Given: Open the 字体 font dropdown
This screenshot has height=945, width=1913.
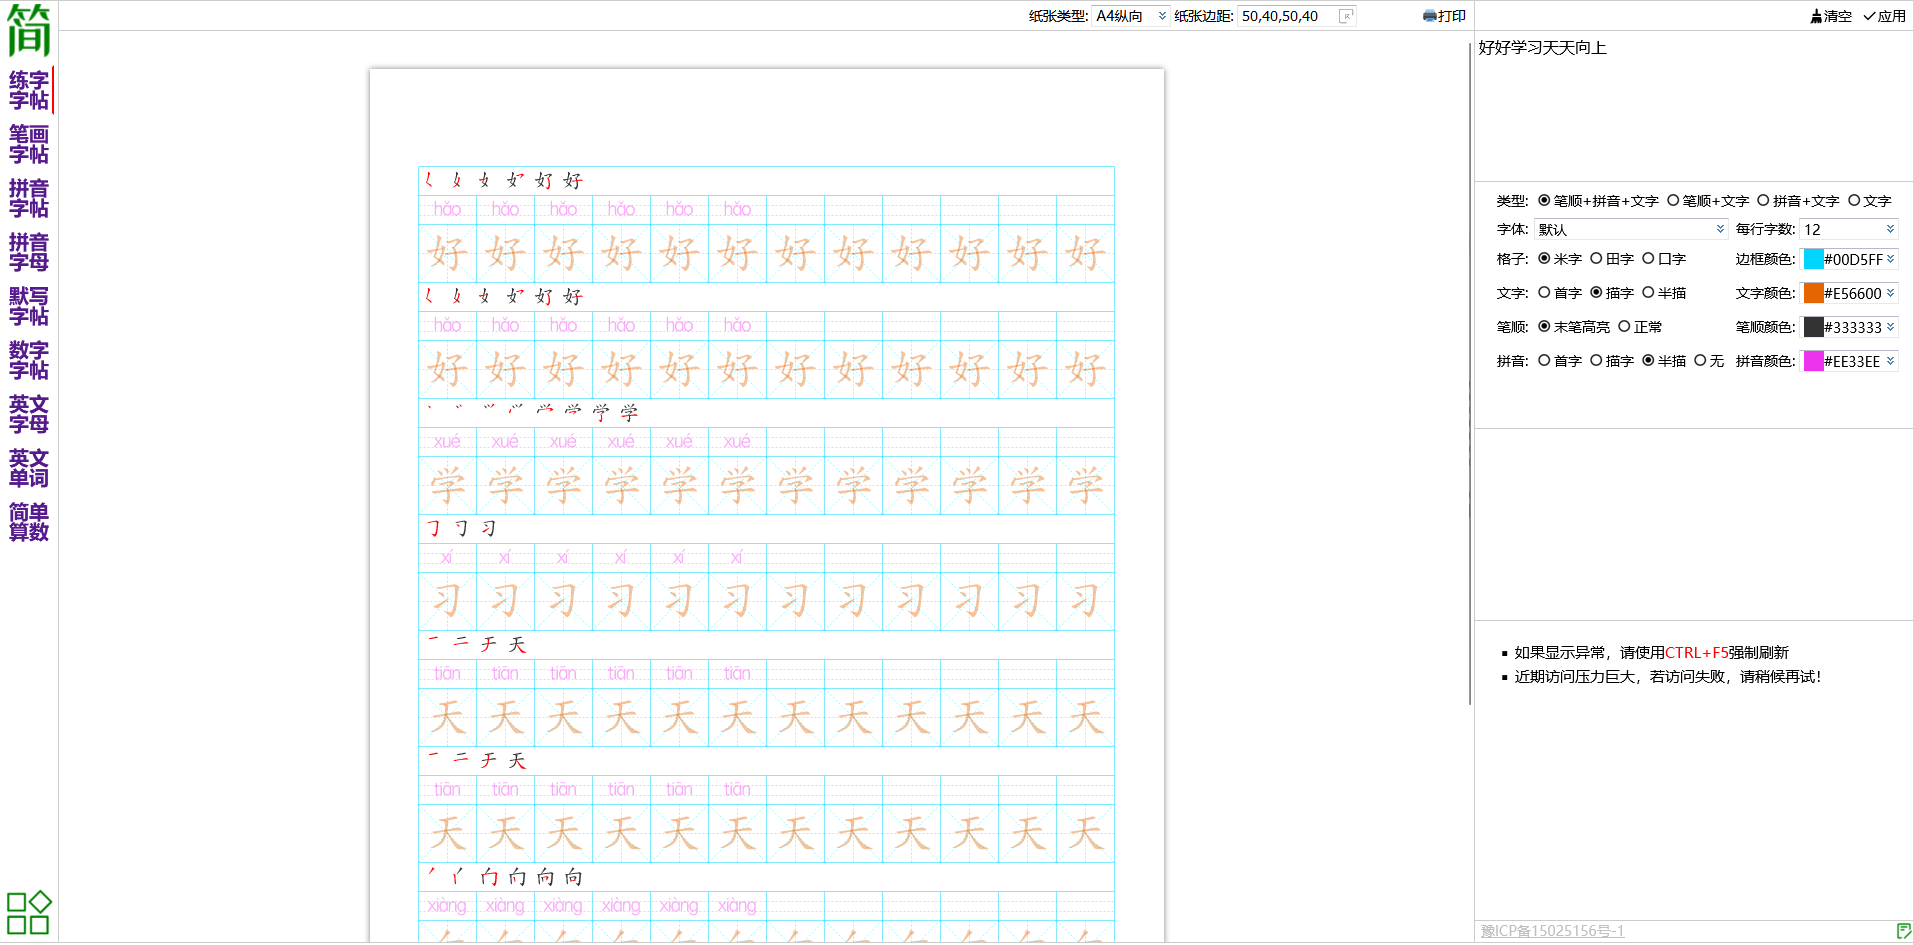Looking at the screenshot, I should 1631,230.
